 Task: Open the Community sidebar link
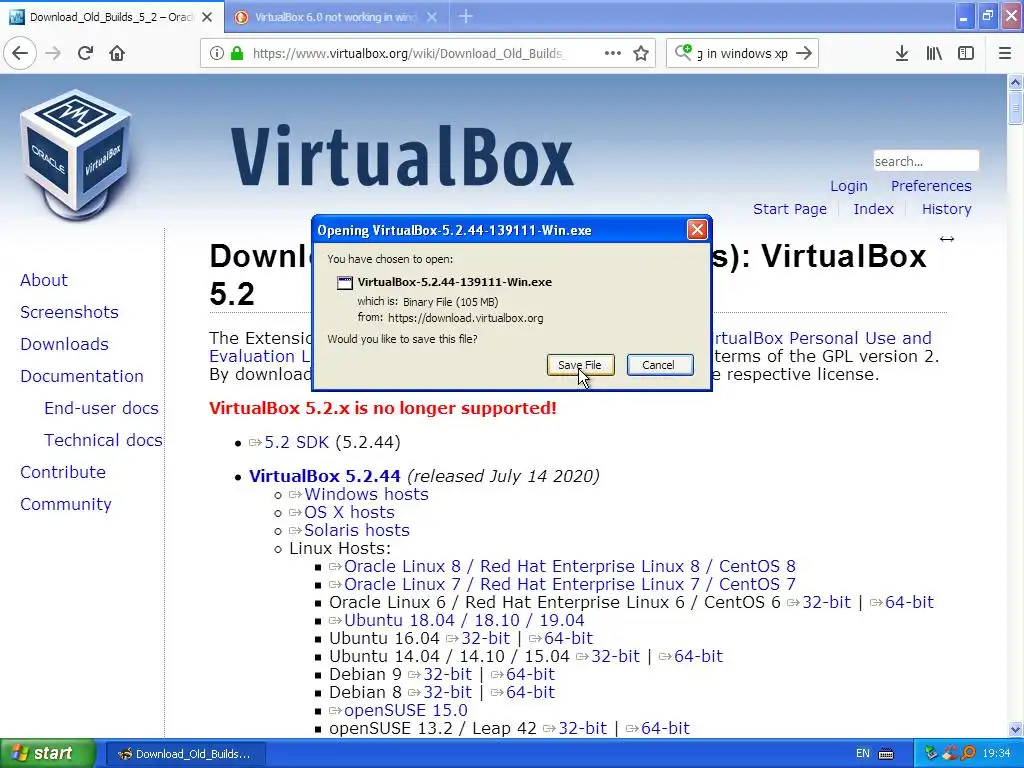point(65,504)
